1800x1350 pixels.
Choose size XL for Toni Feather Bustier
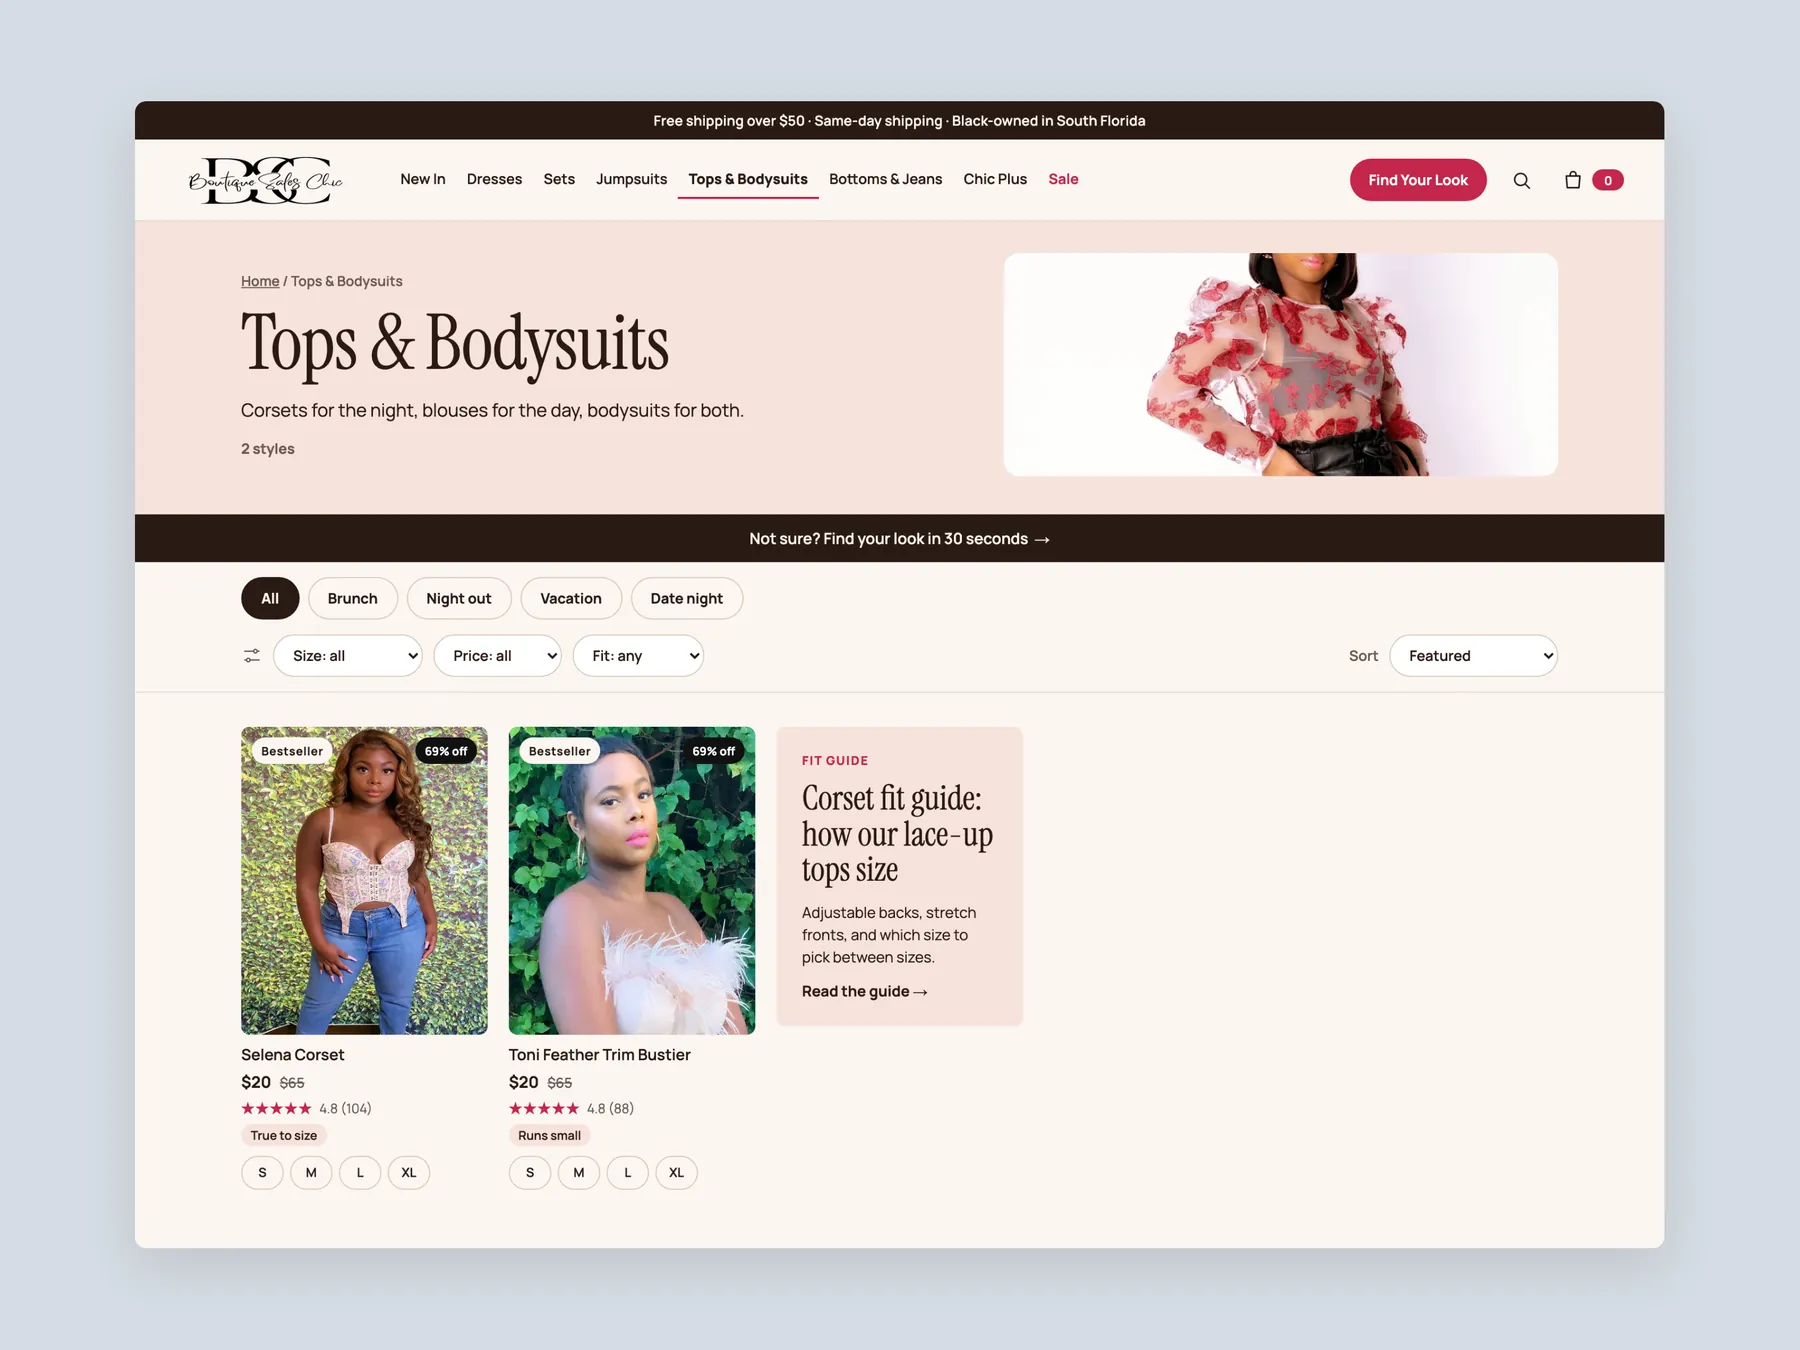[677, 1172]
